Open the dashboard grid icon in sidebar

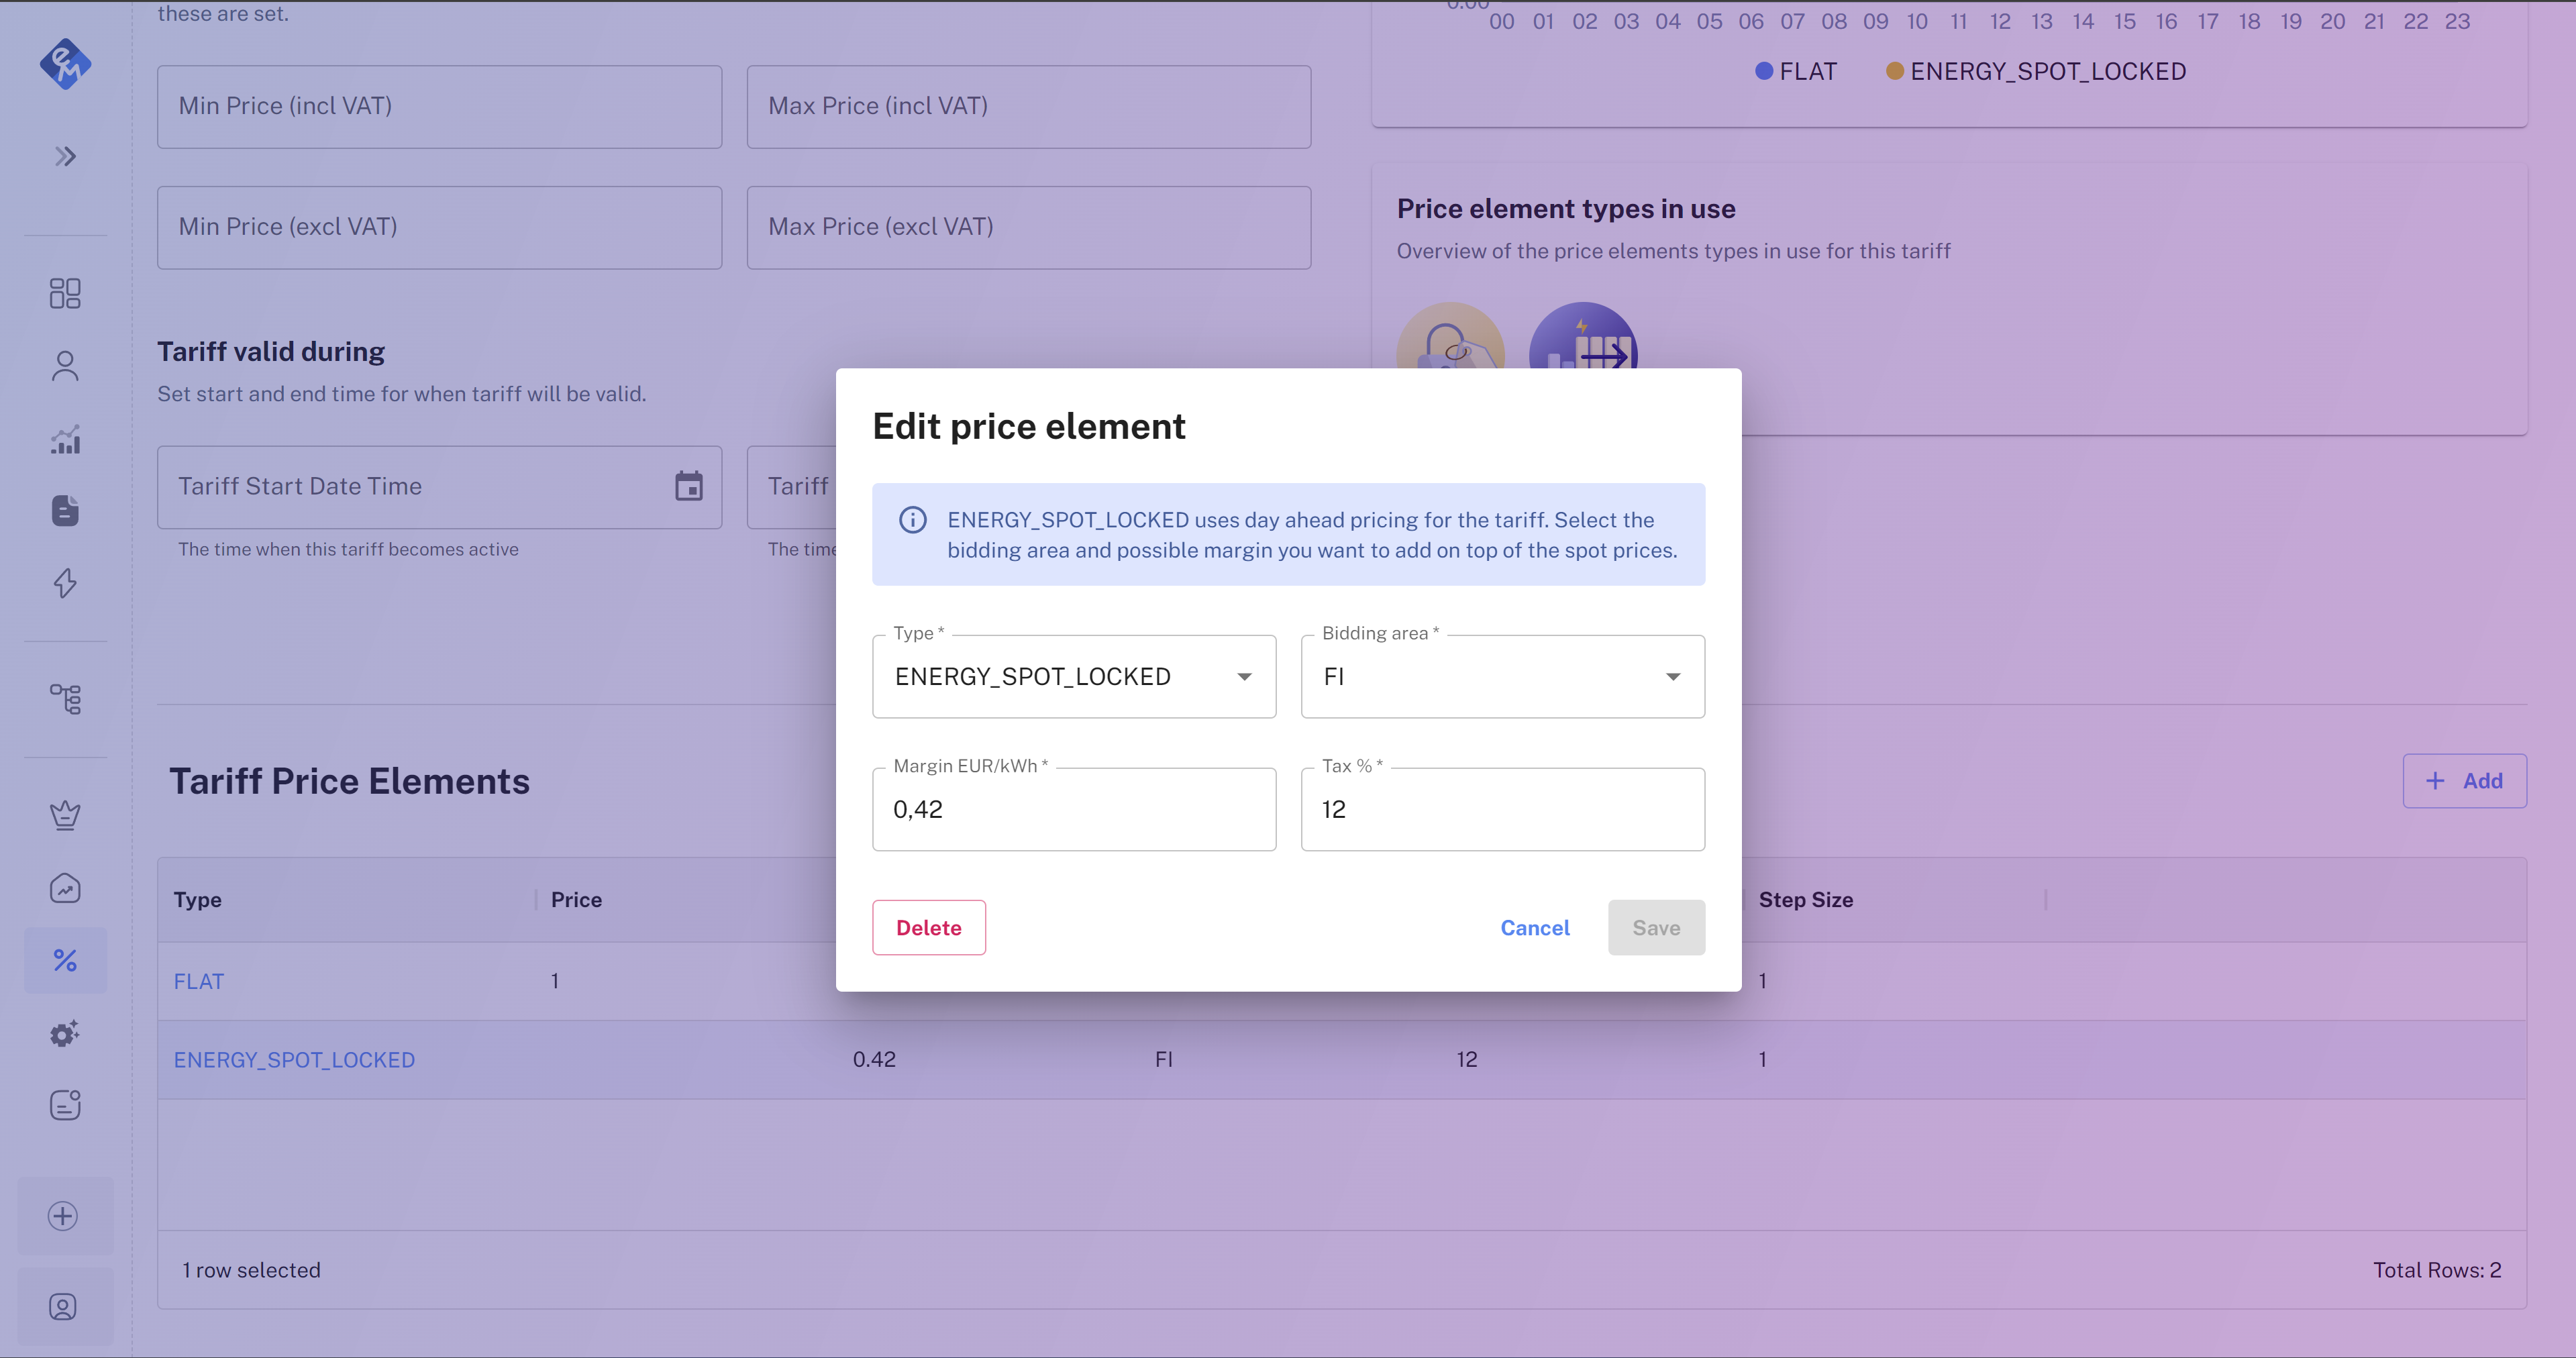coord(65,293)
